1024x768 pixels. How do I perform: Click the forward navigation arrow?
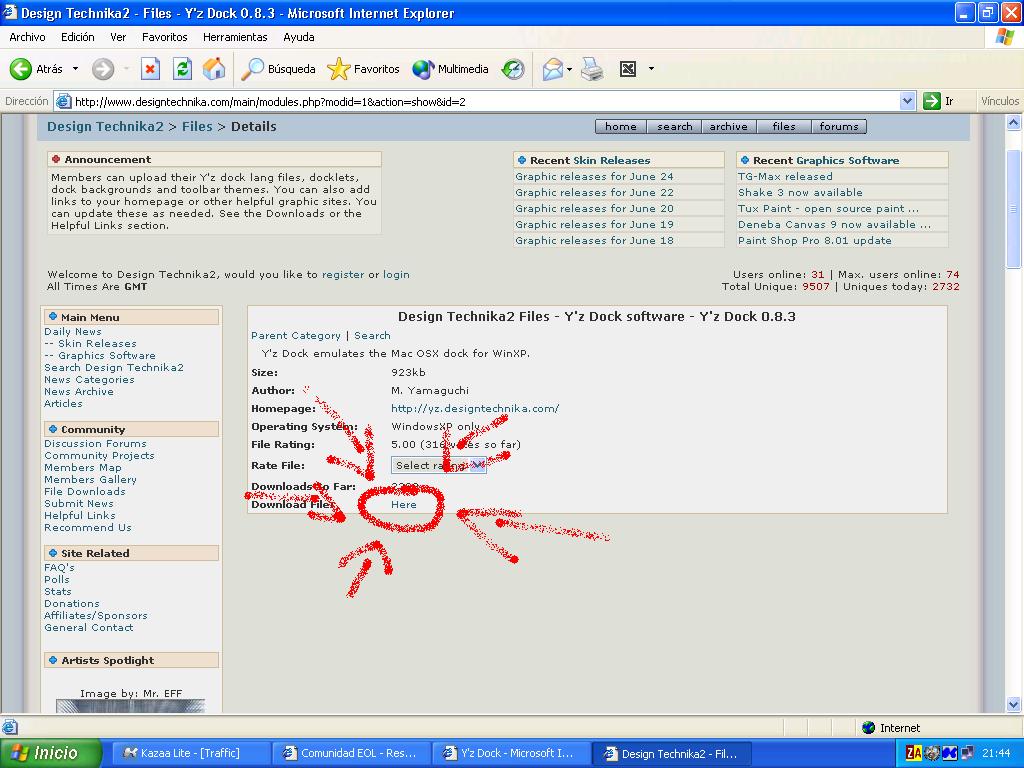(x=103, y=69)
